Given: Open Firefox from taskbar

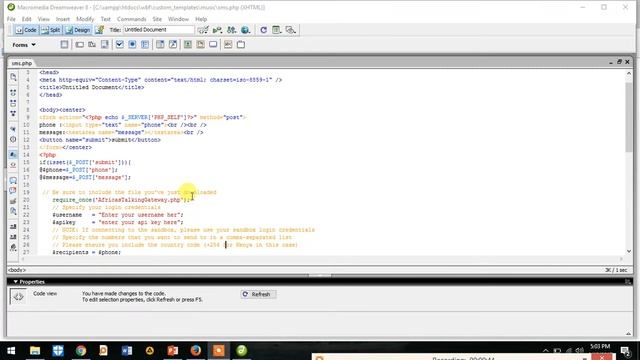Looking at the screenshot, I should (x=196, y=351).
